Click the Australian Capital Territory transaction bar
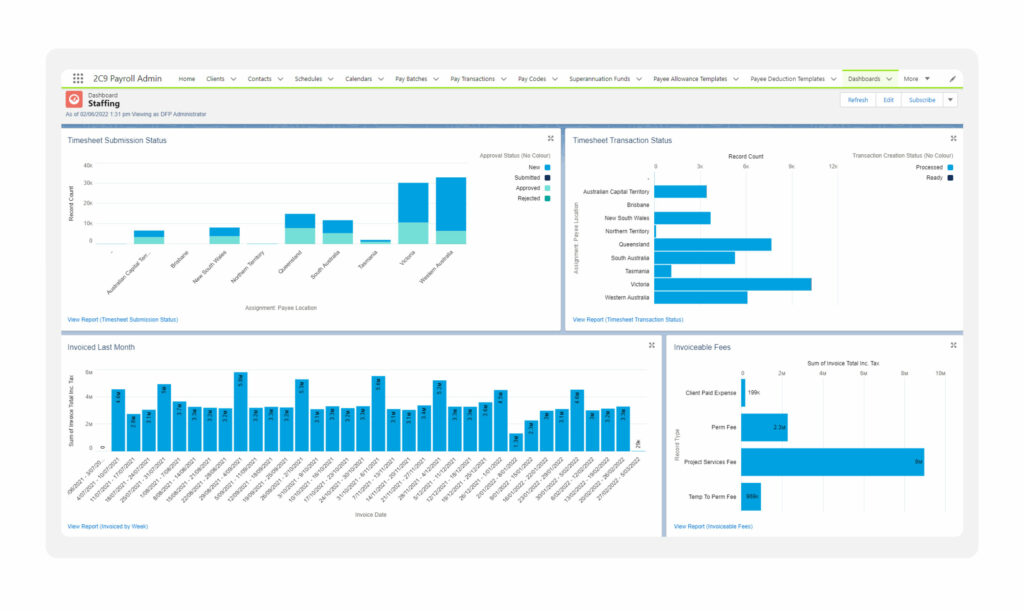 [680, 191]
